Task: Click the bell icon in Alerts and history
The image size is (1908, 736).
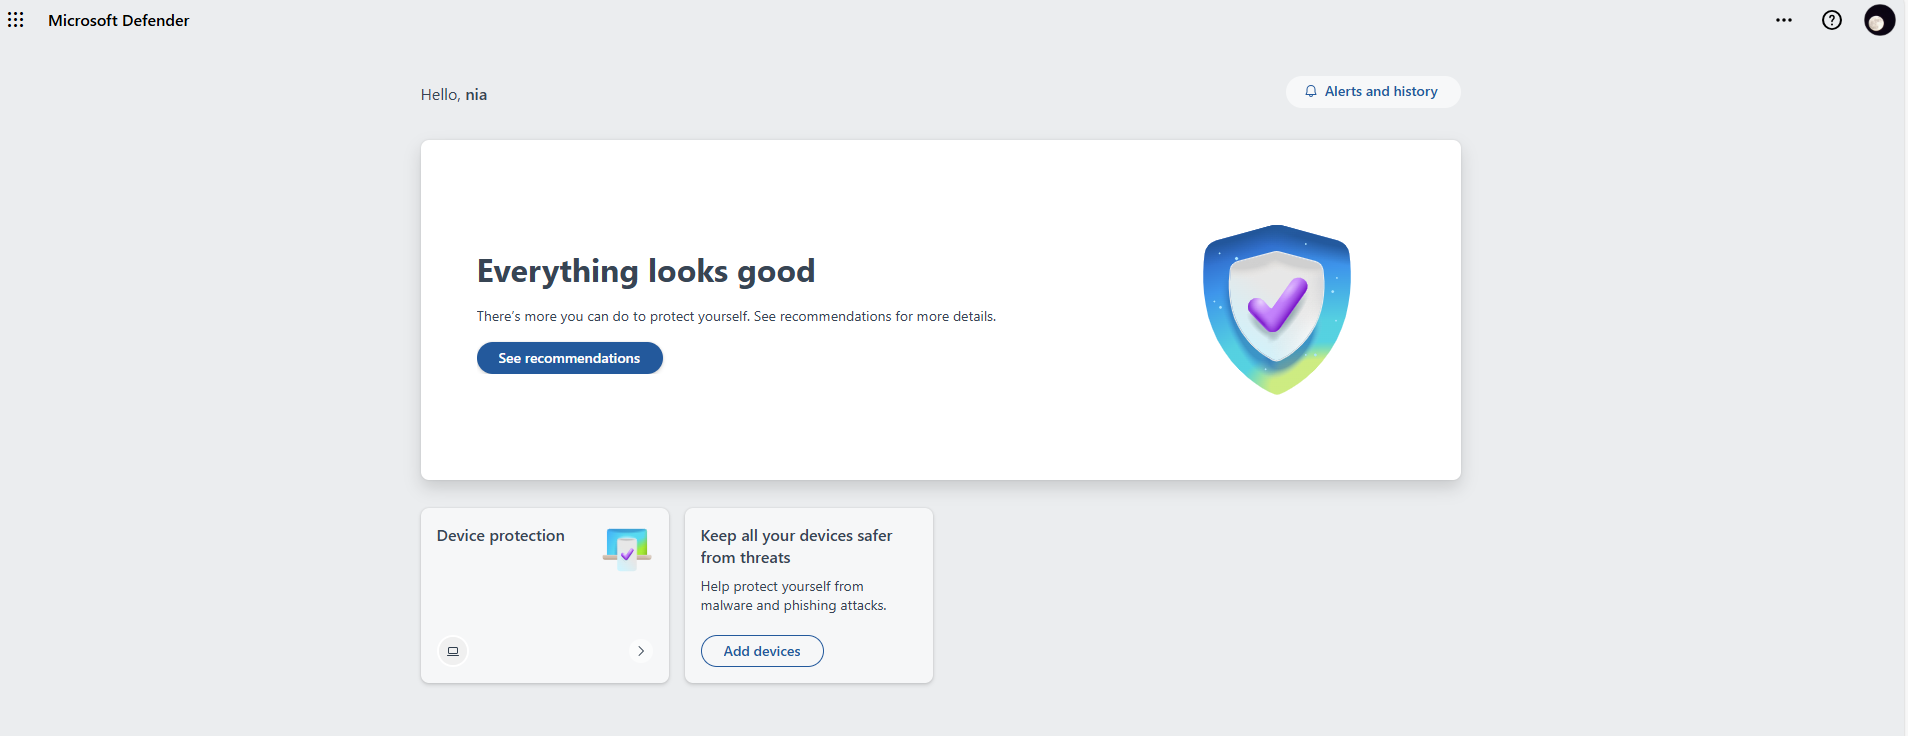Action: coord(1311,91)
